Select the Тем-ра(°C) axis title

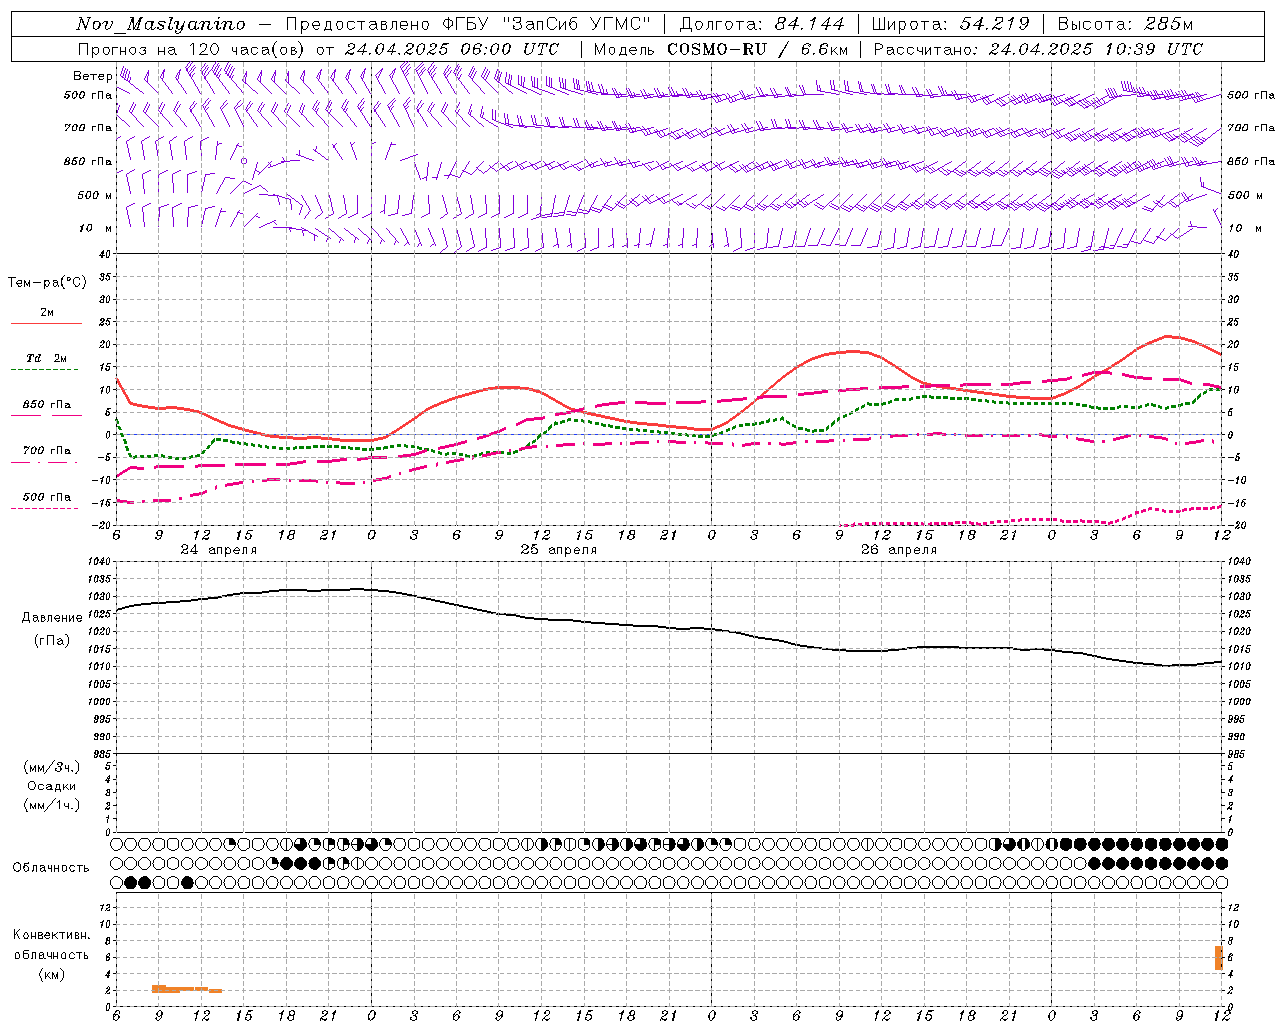47,283
